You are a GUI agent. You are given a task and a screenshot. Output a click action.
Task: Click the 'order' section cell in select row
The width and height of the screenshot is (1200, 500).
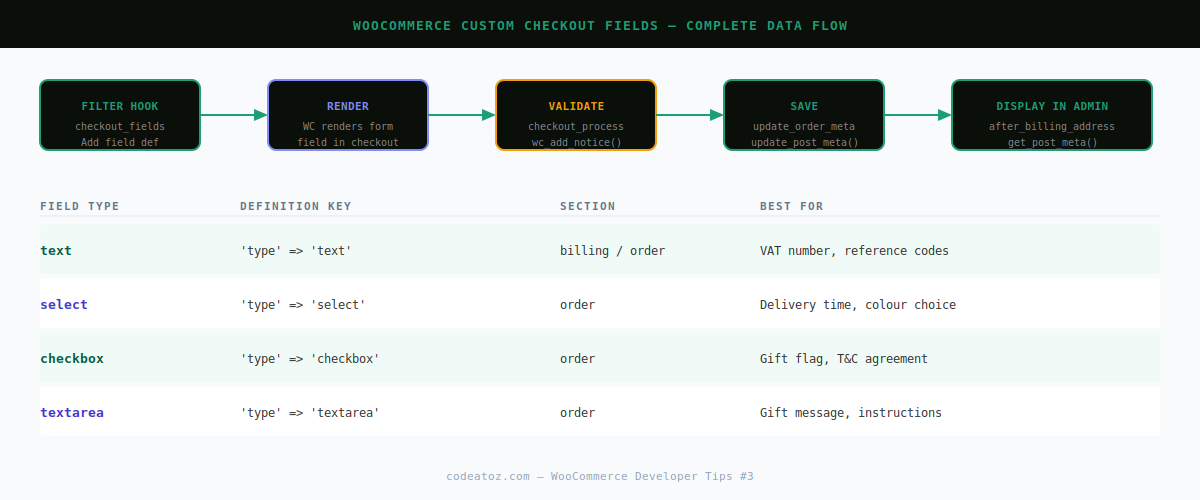(x=577, y=304)
